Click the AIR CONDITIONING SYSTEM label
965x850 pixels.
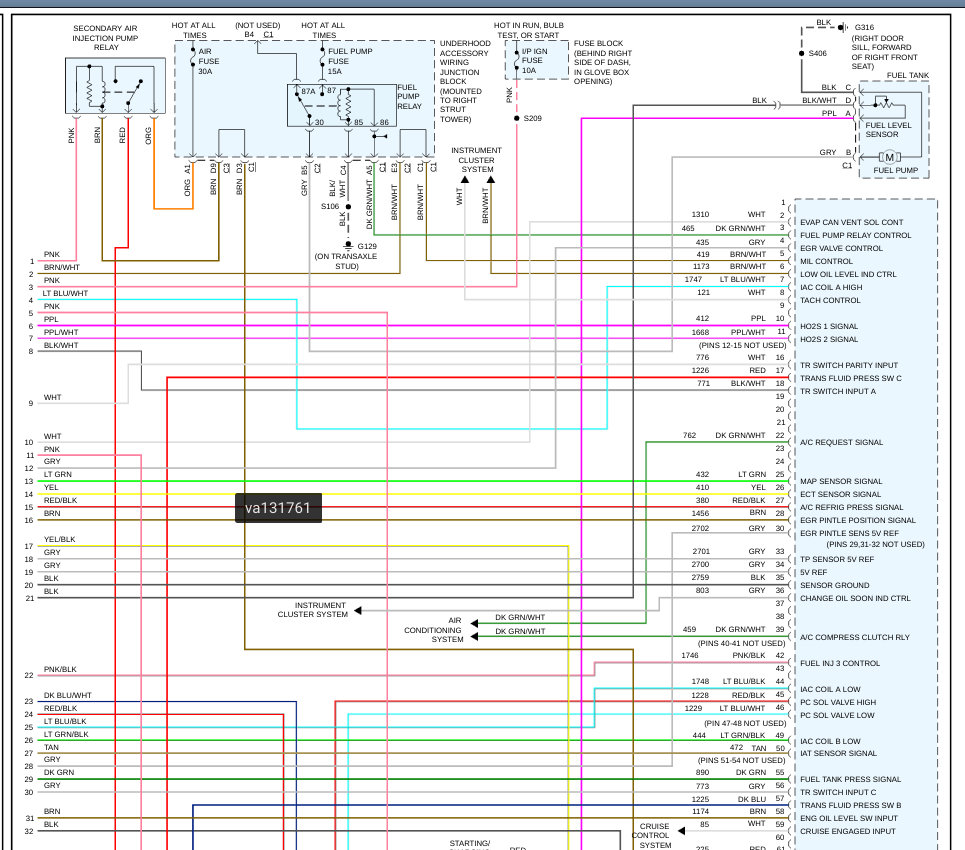[x=434, y=630]
